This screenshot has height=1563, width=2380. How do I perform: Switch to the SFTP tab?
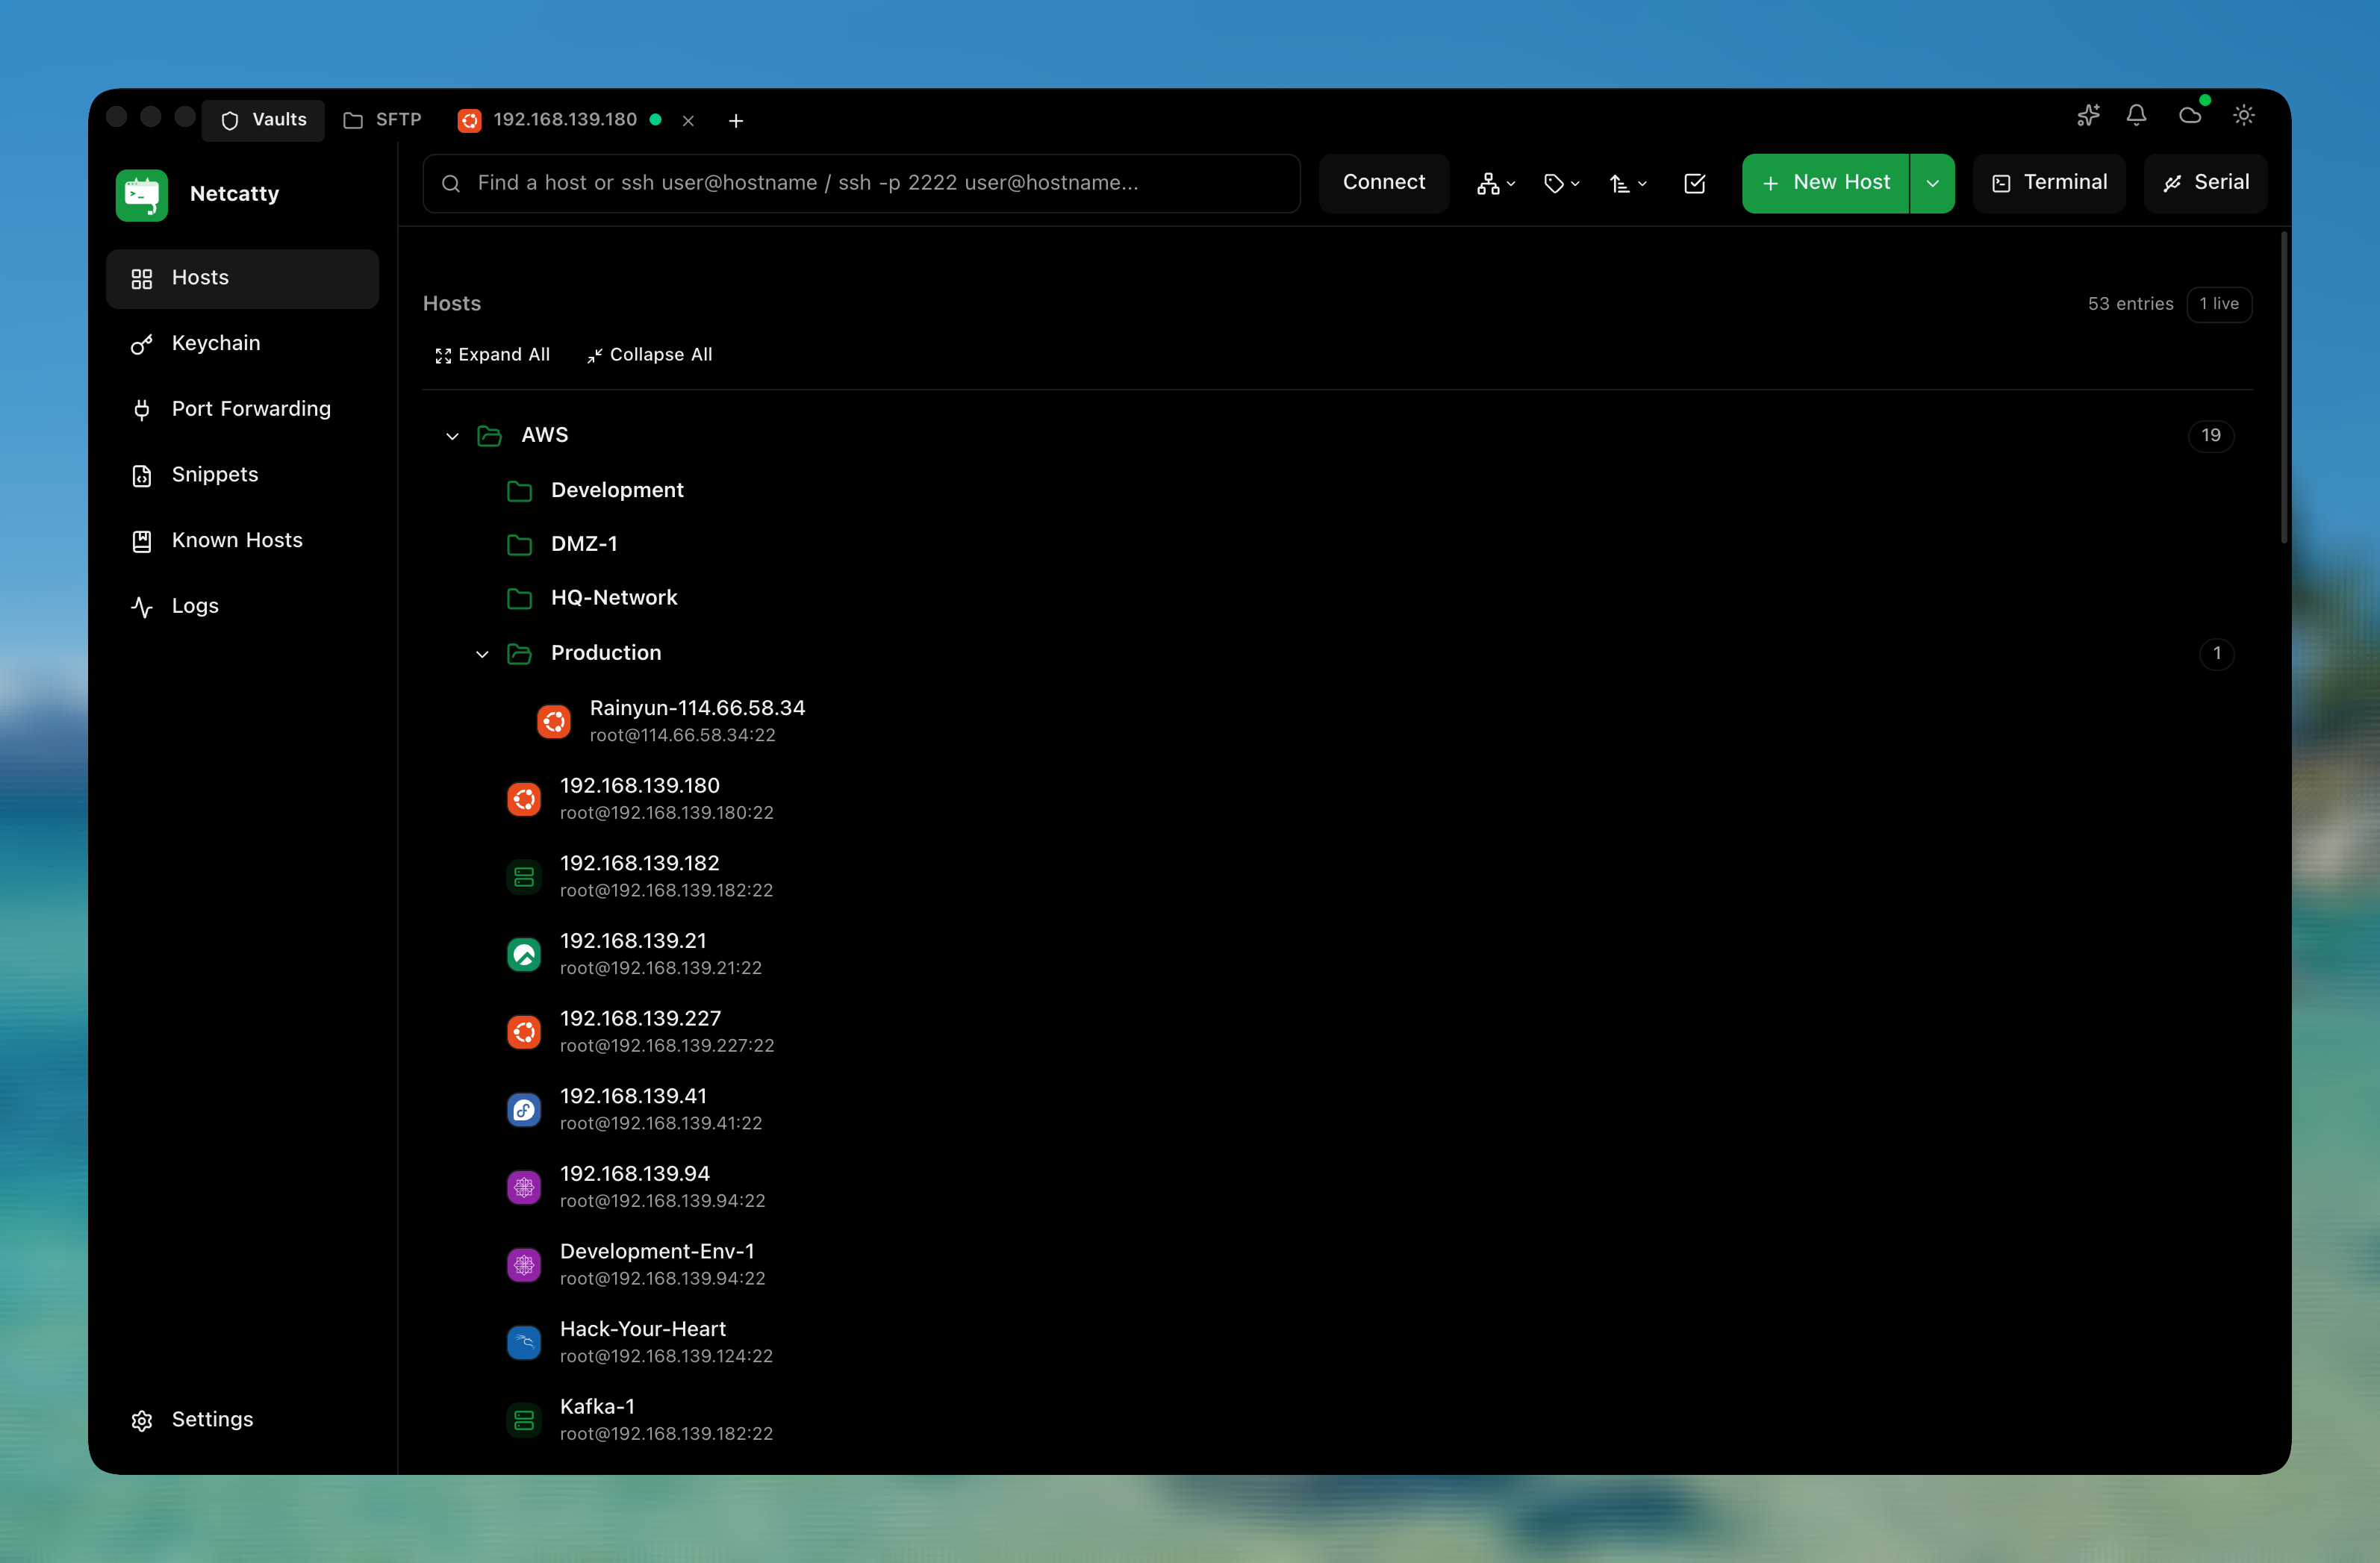(382, 120)
